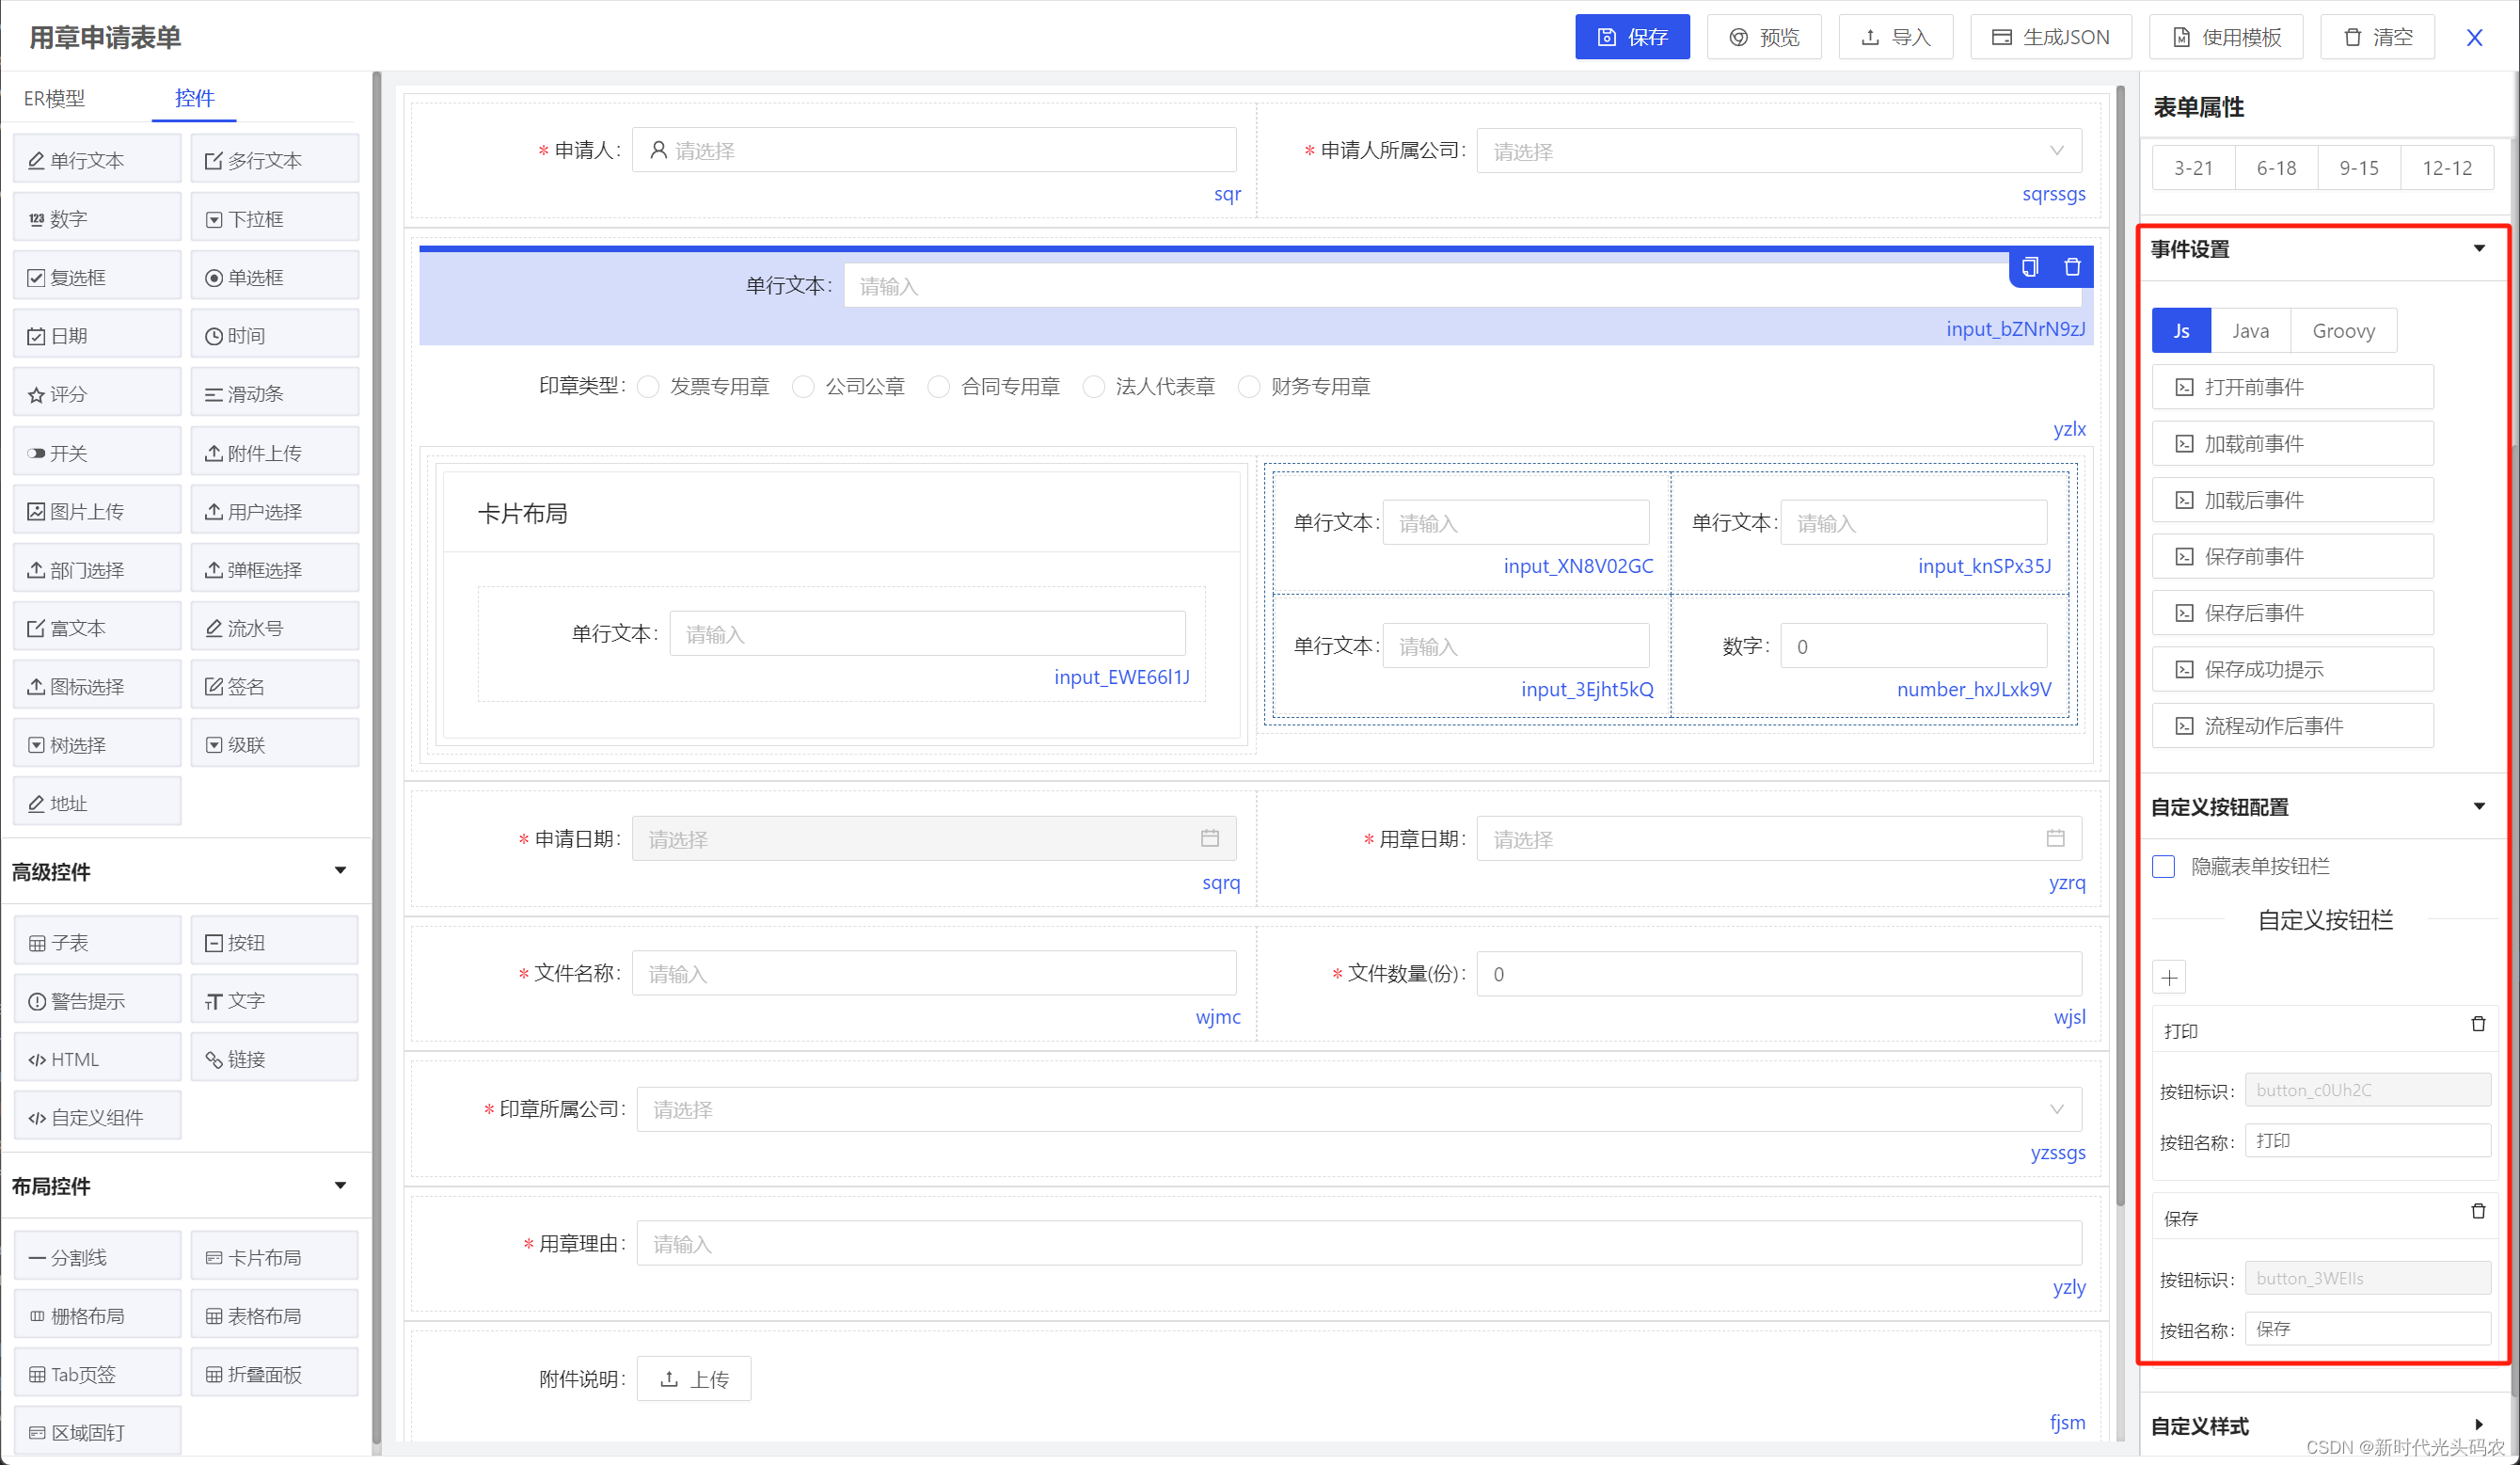Click the copy icon on selected field

[x=2029, y=267]
